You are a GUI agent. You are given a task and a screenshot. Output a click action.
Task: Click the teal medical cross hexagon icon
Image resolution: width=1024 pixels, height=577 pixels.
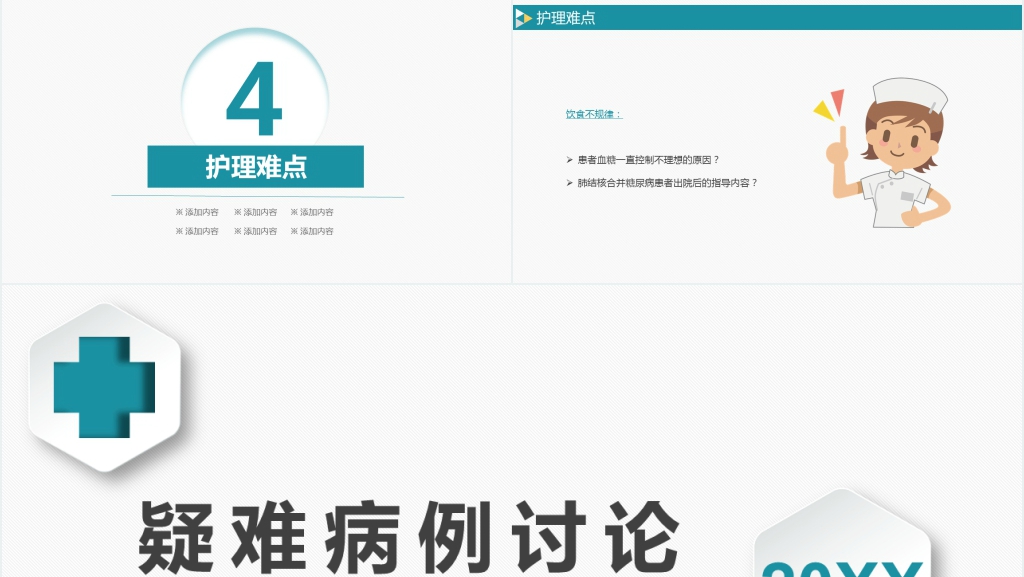[104, 387]
